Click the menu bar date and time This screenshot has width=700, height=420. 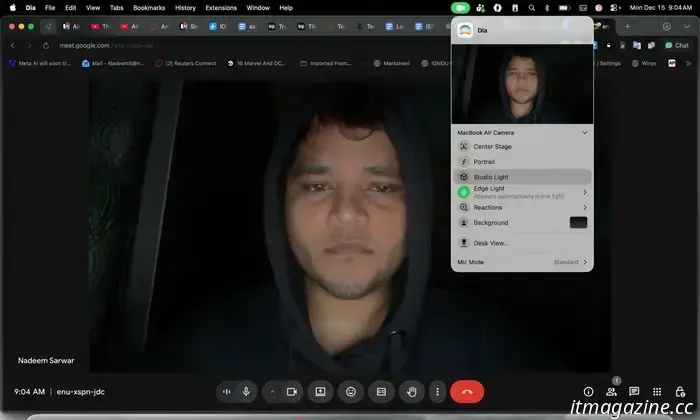pos(661,8)
